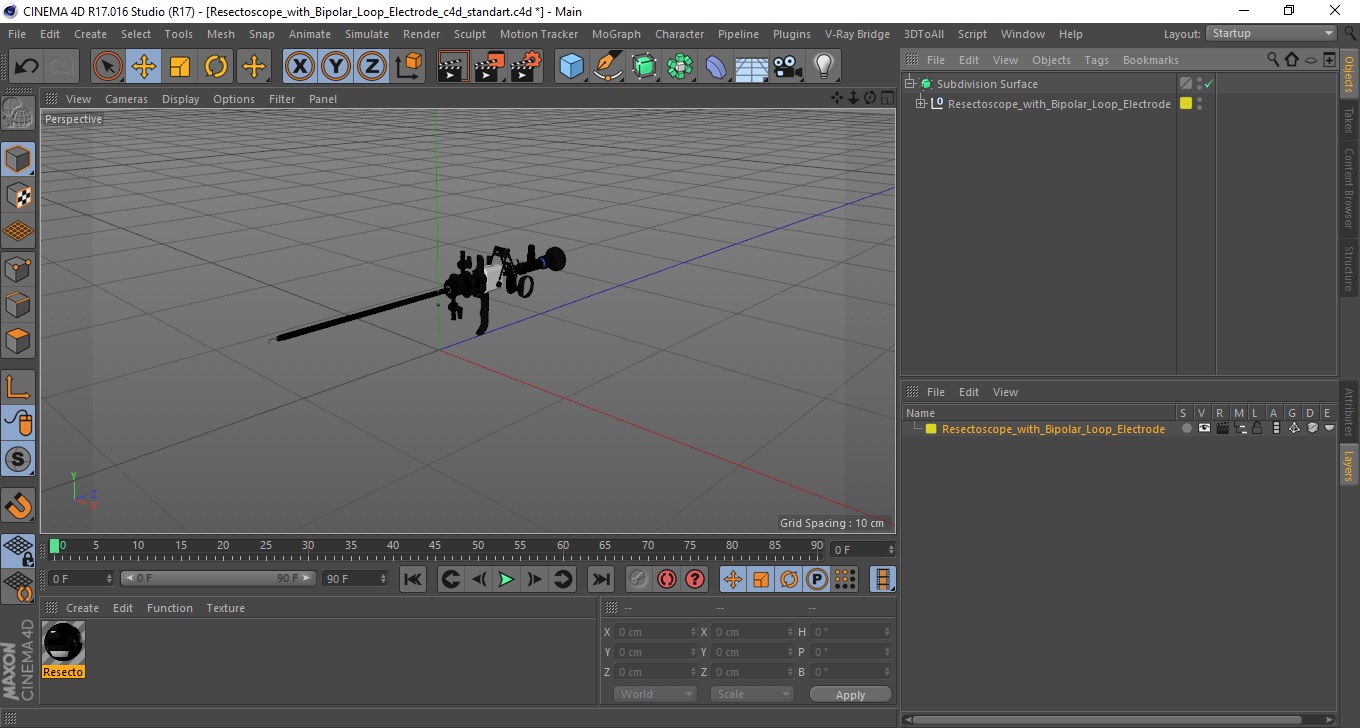Toggle Position keyframe recording
The width and height of the screenshot is (1360, 728).
point(733,579)
